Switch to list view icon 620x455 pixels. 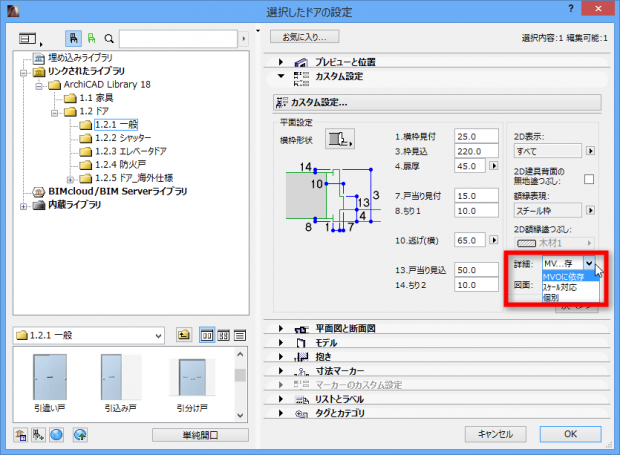click(240, 336)
